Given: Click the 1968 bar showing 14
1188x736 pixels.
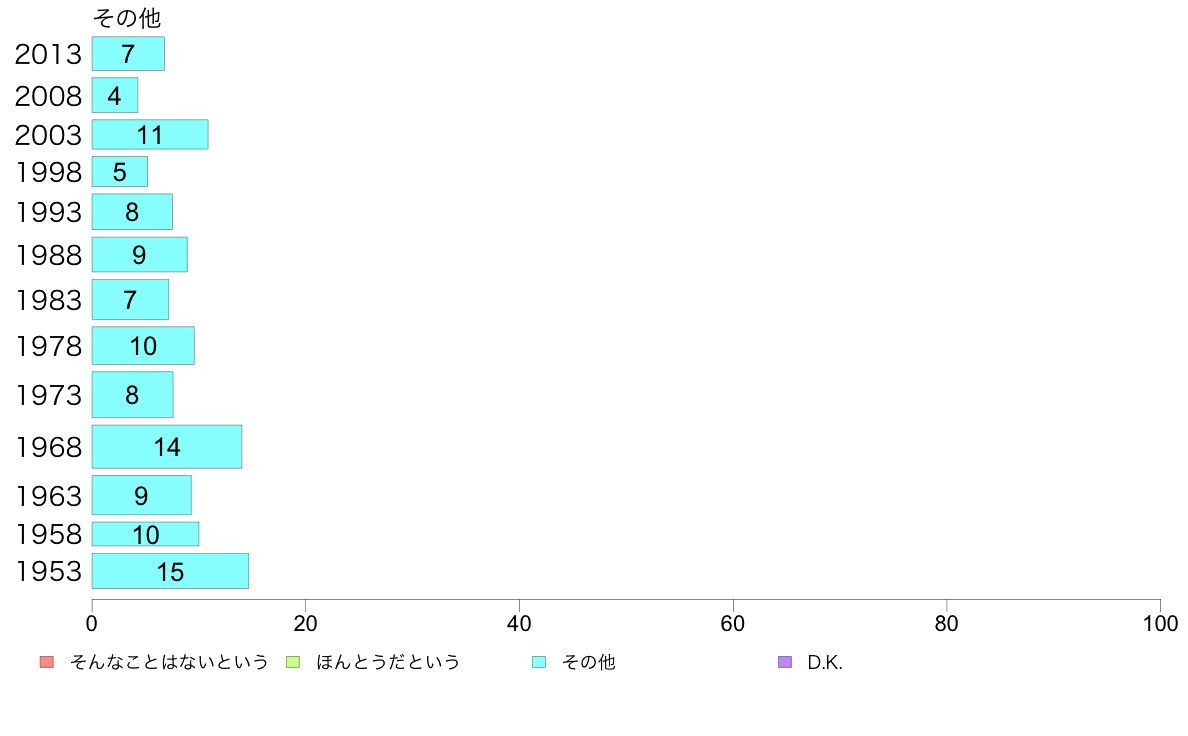Looking at the screenshot, I should pos(167,447).
